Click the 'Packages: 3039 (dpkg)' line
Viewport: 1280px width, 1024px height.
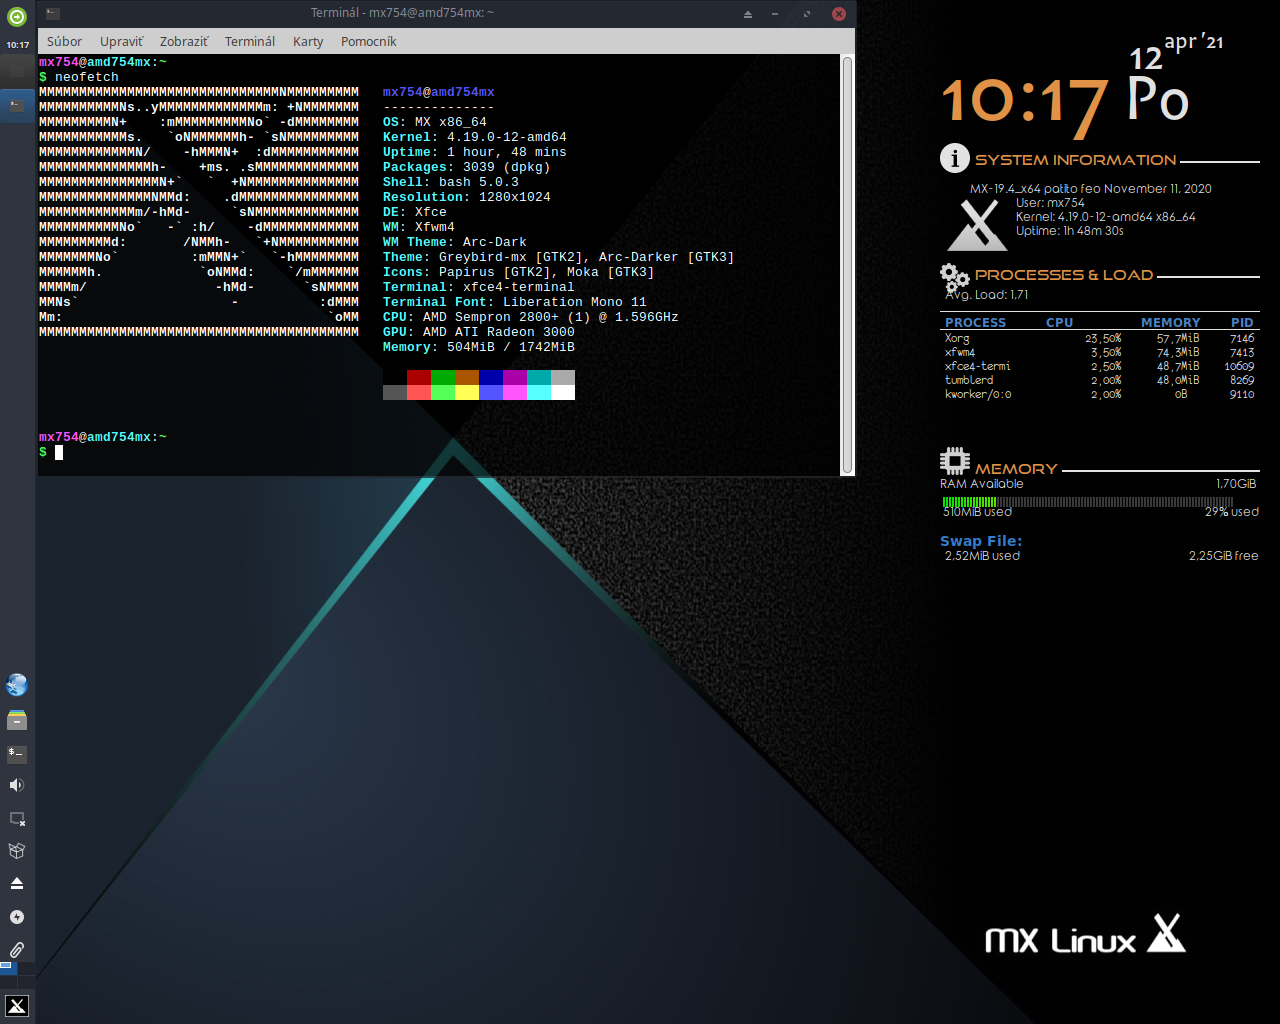[x=467, y=167]
